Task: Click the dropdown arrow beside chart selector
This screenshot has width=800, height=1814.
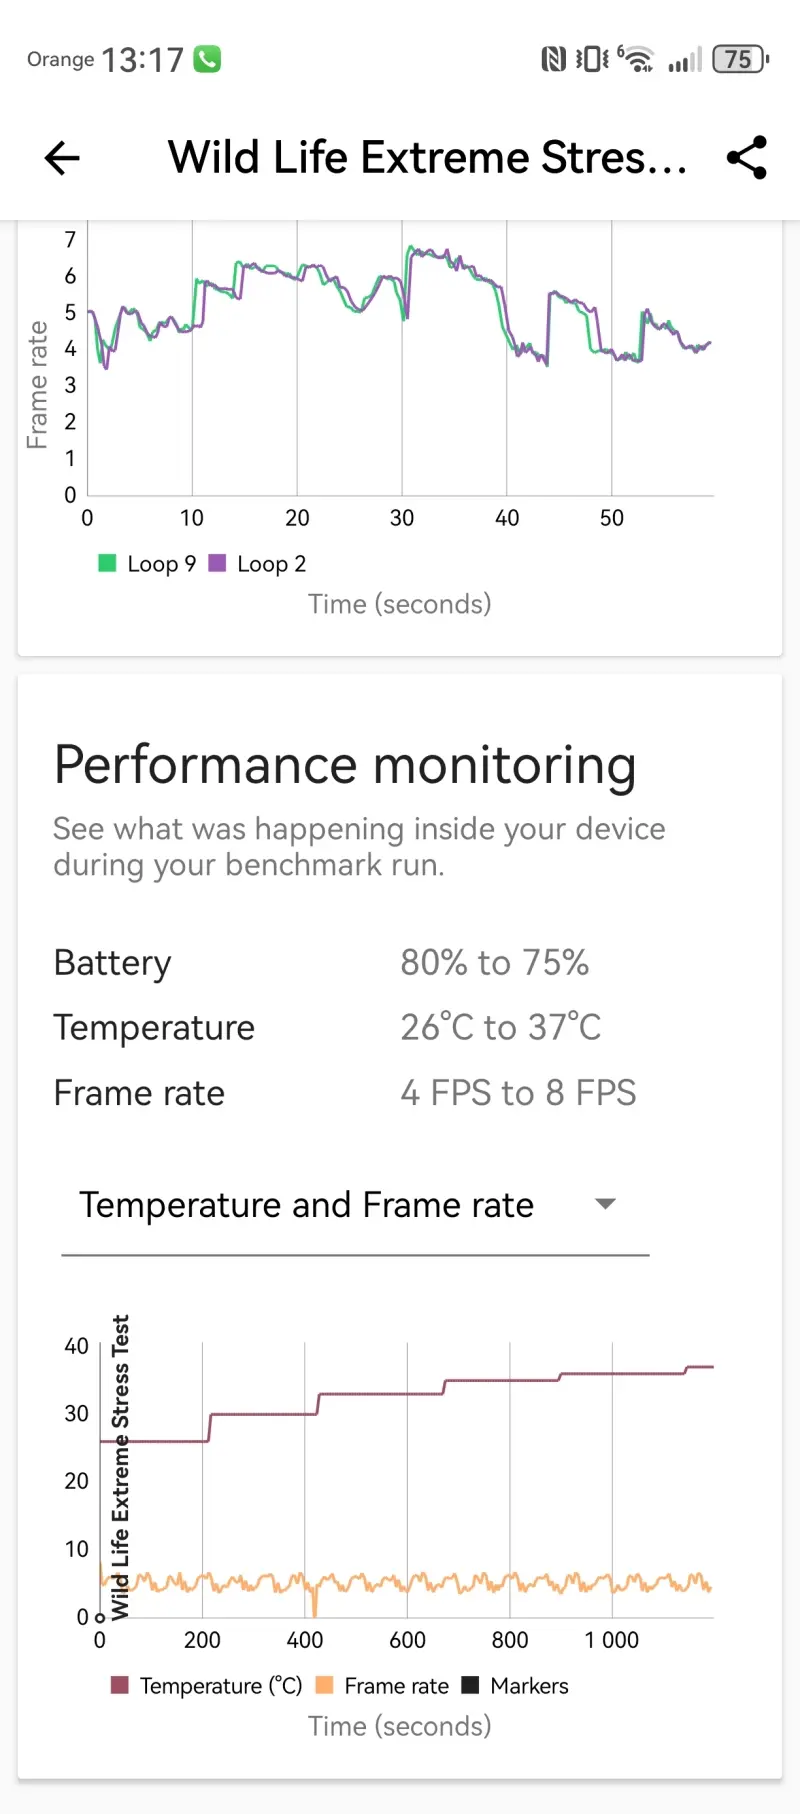Action: (x=605, y=1204)
